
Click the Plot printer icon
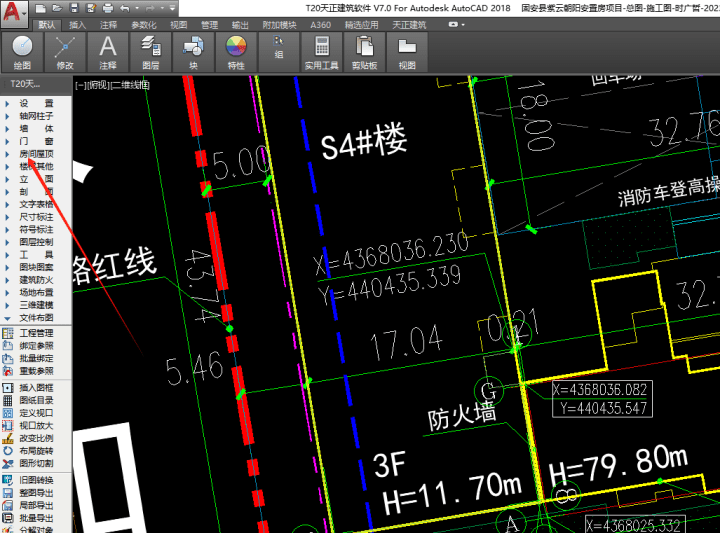107,8
